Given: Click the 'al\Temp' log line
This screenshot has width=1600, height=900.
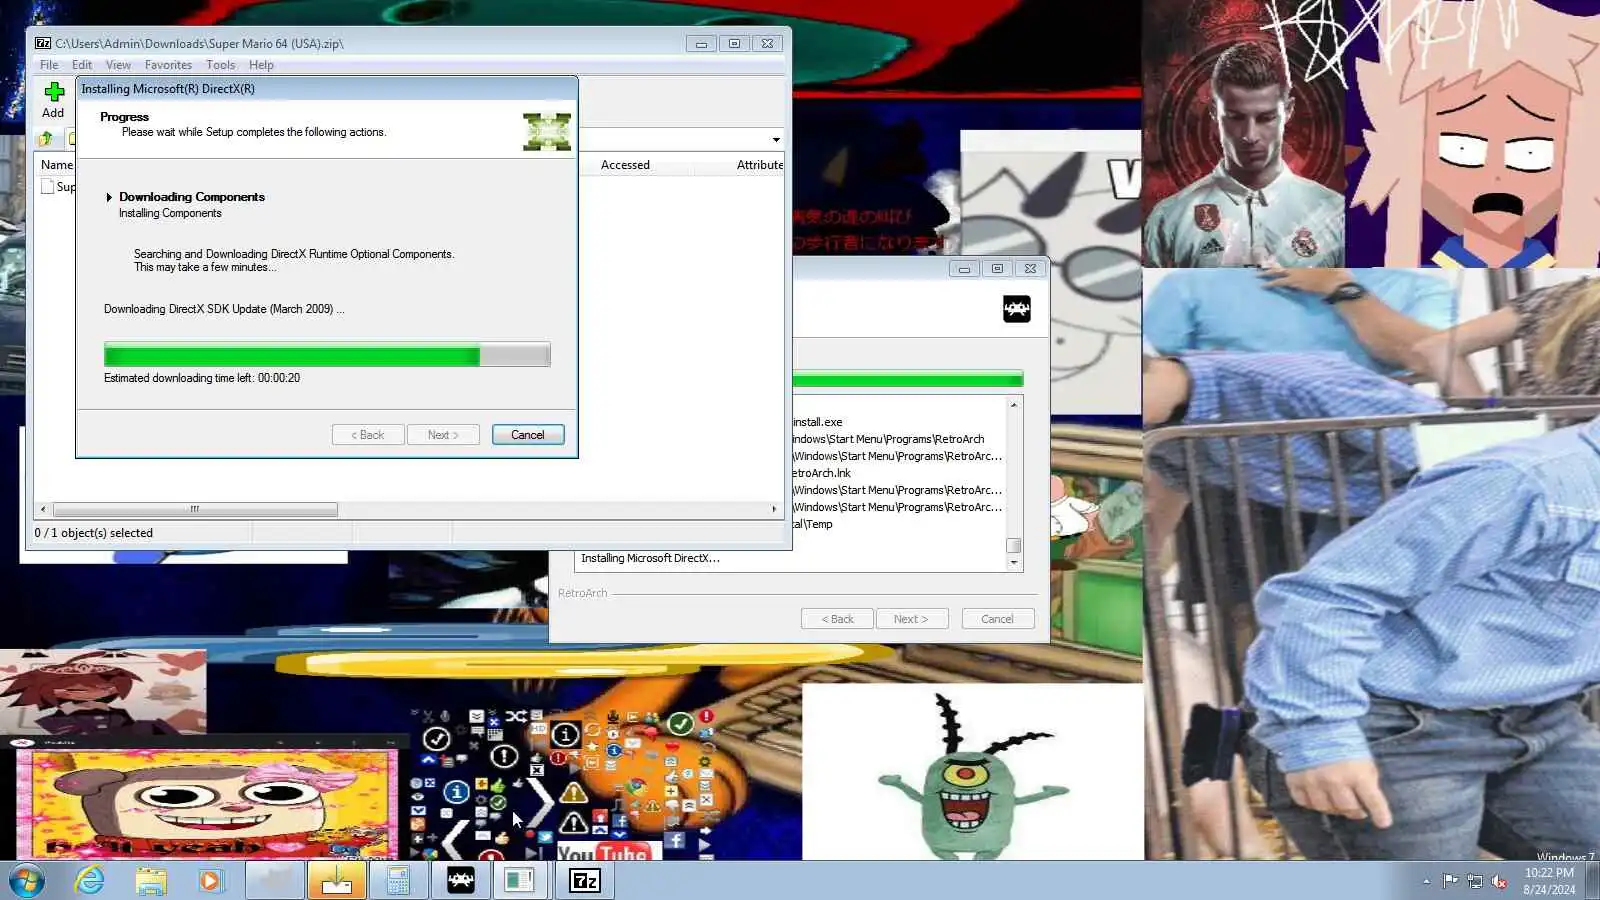Looking at the screenshot, I should (x=813, y=524).
